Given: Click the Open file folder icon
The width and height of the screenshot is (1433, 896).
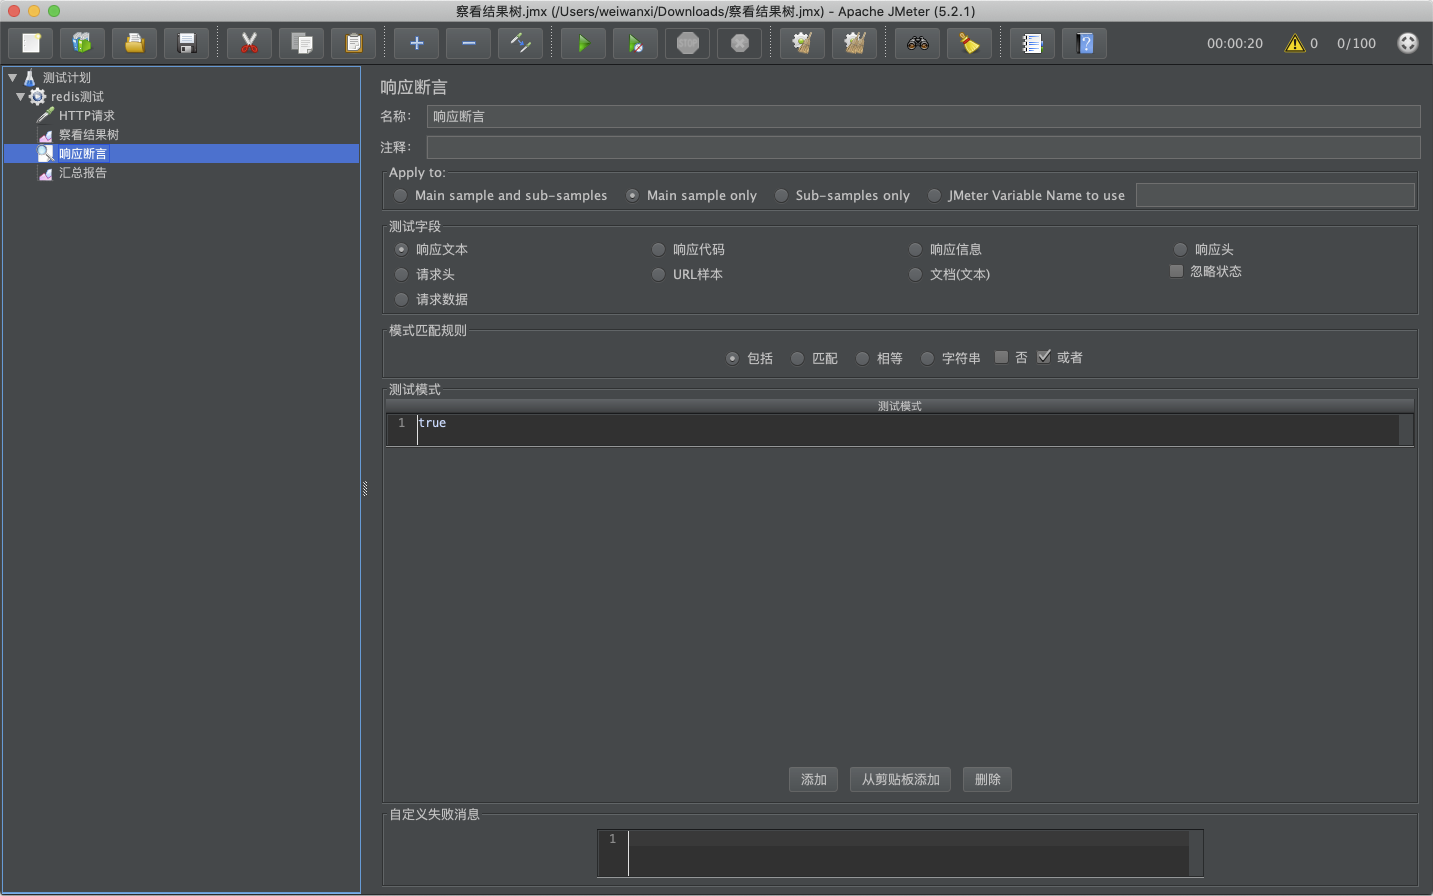Looking at the screenshot, I should point(135,43).
